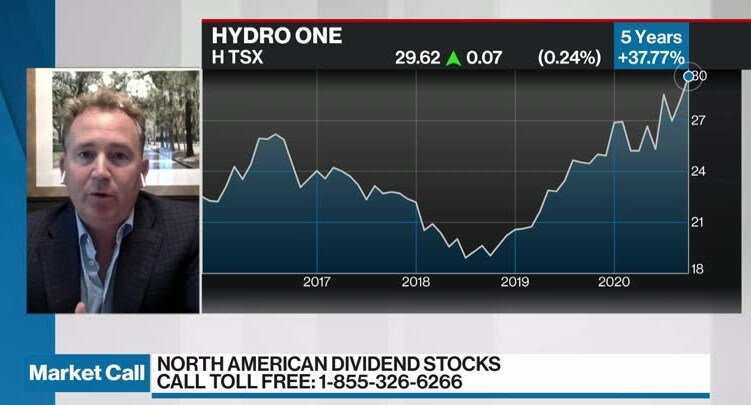Click the 21 price axis label
The image size is (751, 405).
(699, 221)
